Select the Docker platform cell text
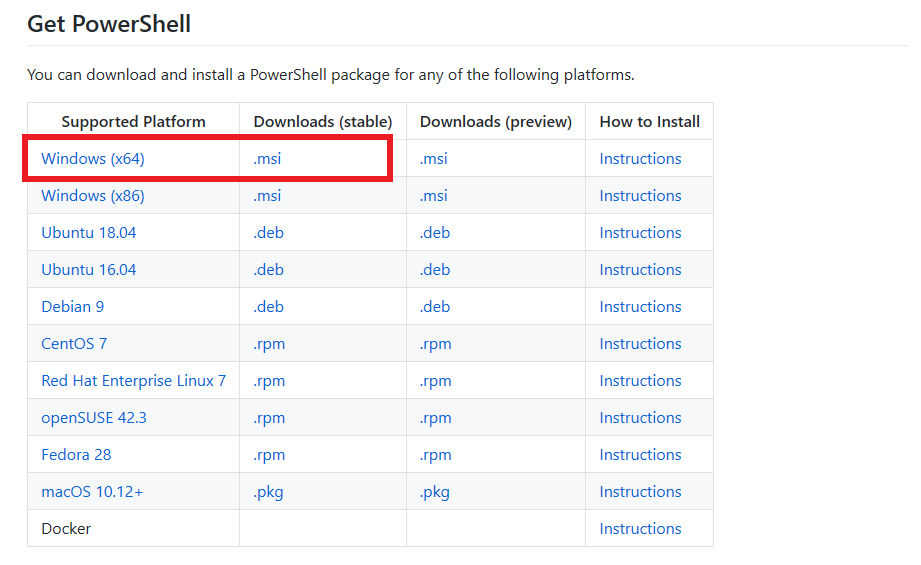 [x=66, y=529]
